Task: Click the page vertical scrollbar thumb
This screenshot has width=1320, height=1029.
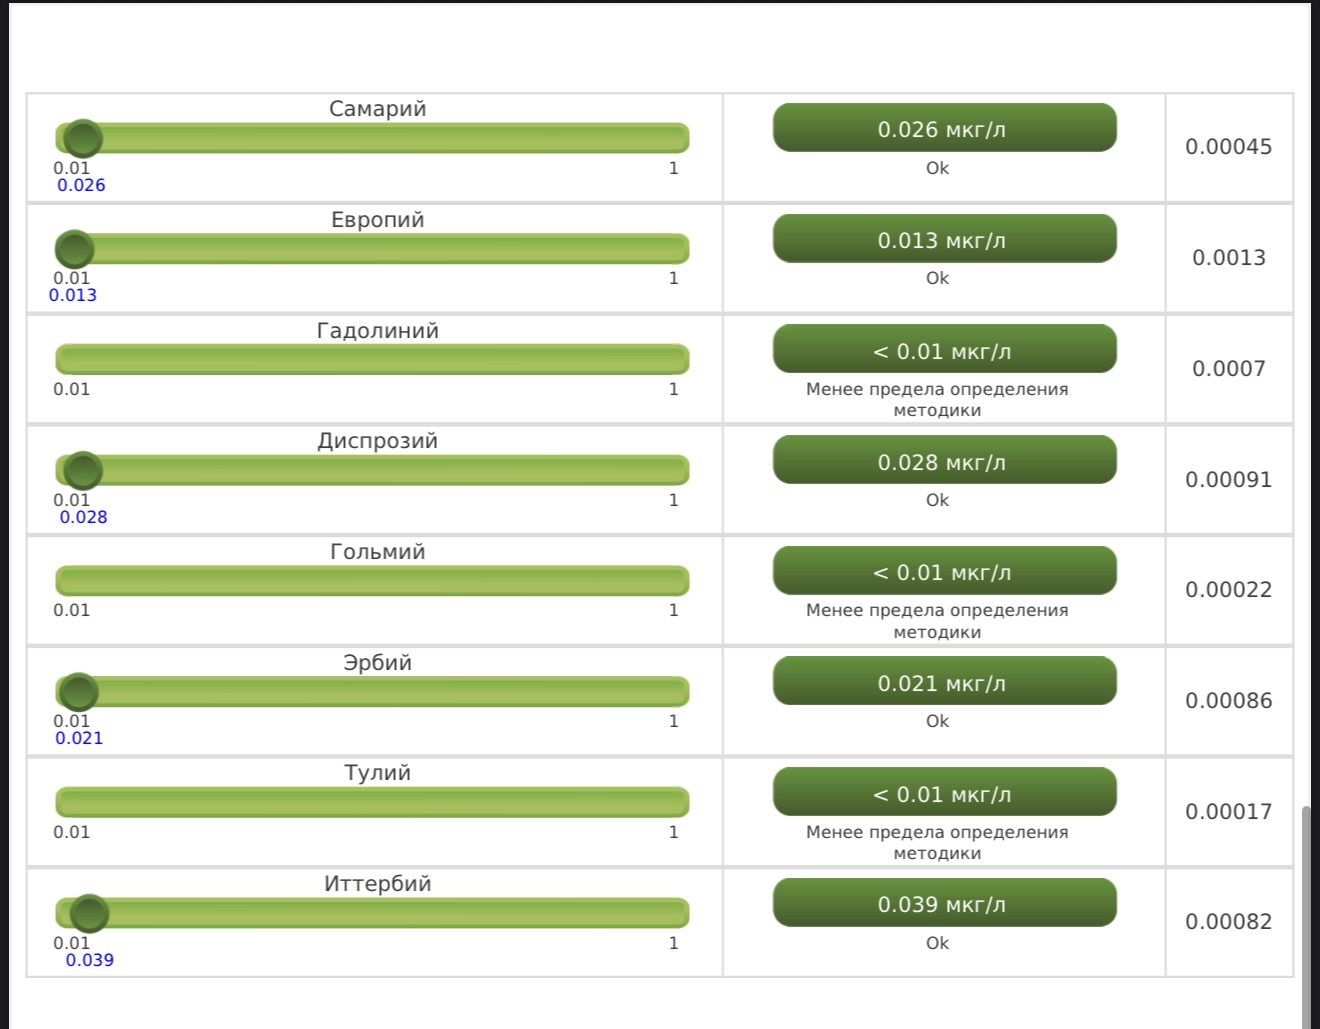Action: (1306, 915)
